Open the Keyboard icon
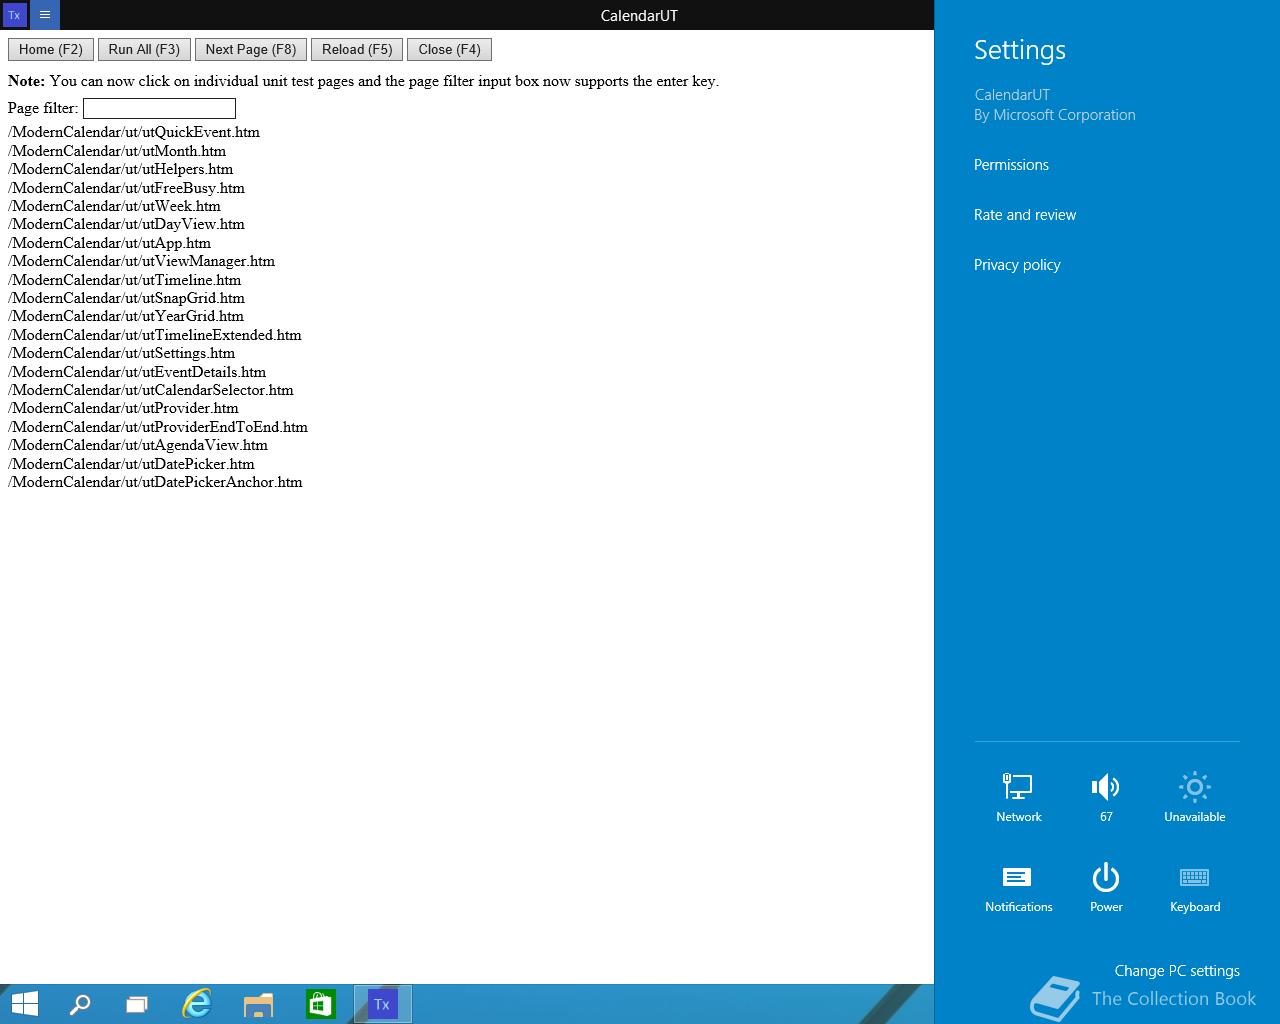1280x1024 pixels. click(1194, 888)
